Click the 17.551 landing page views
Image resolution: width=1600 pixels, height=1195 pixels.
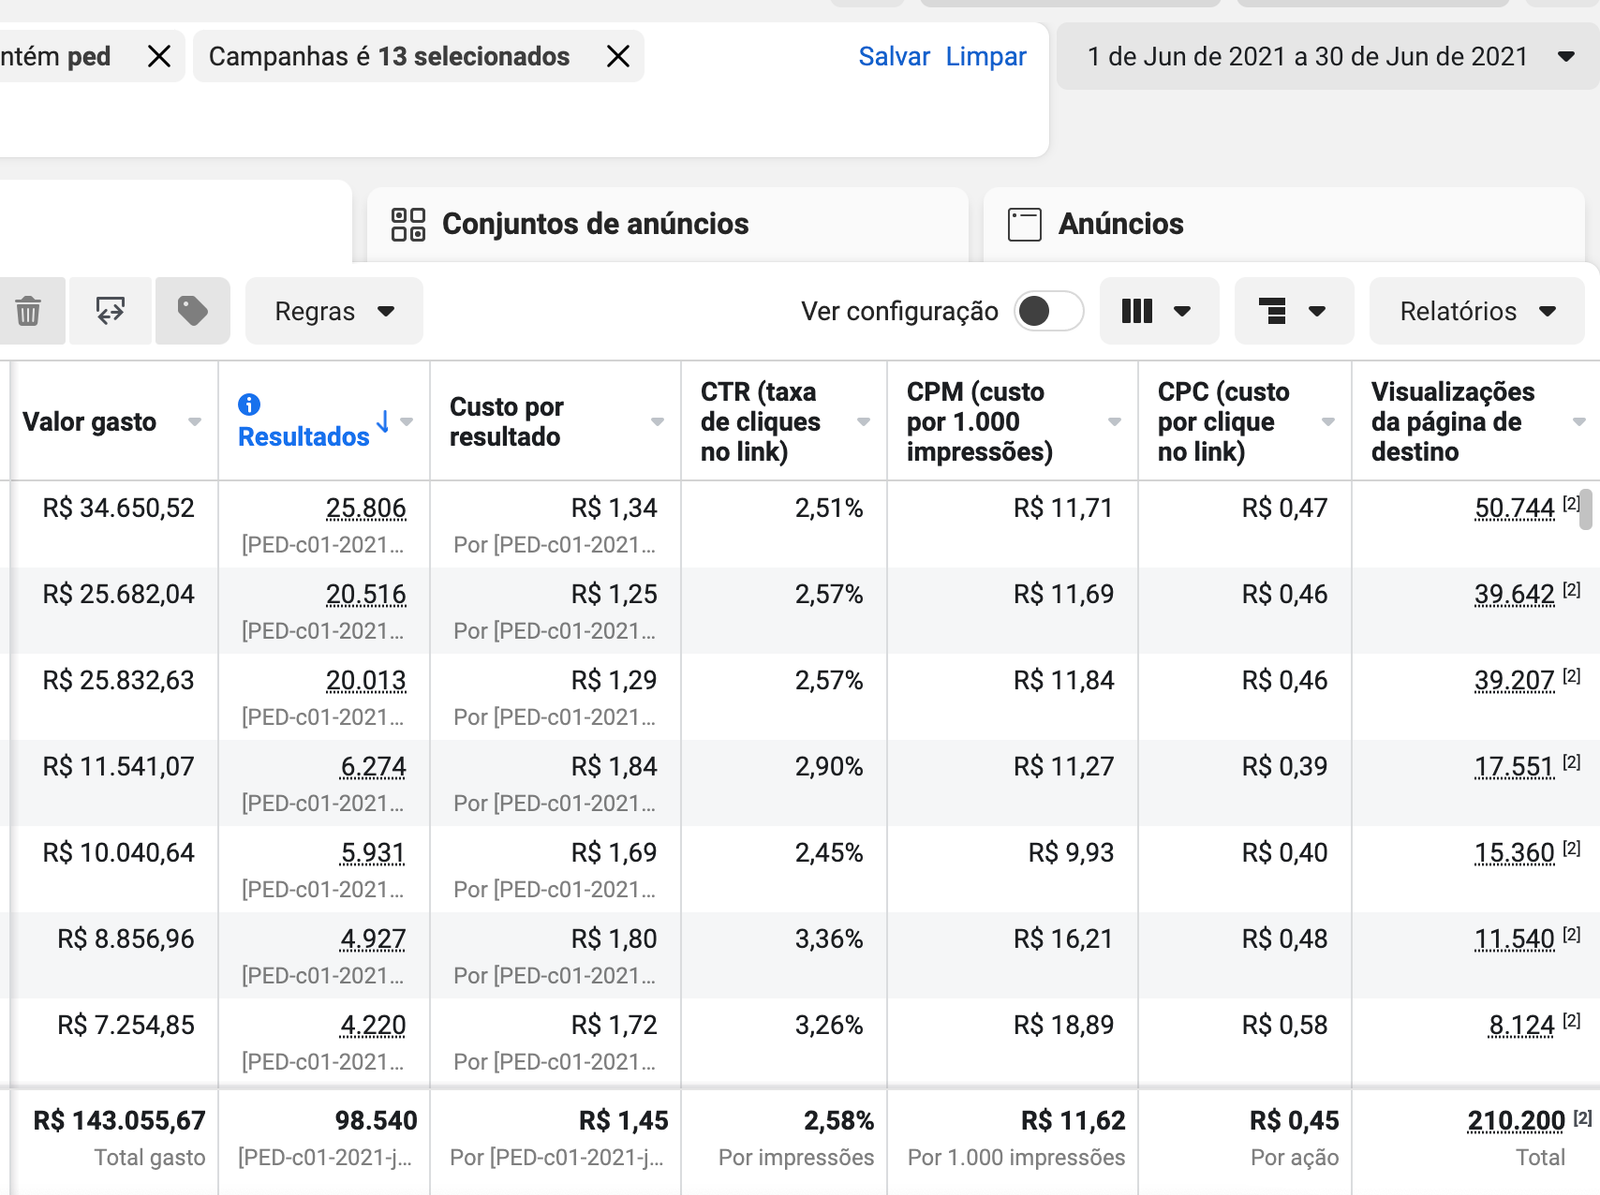[1514, 767]
